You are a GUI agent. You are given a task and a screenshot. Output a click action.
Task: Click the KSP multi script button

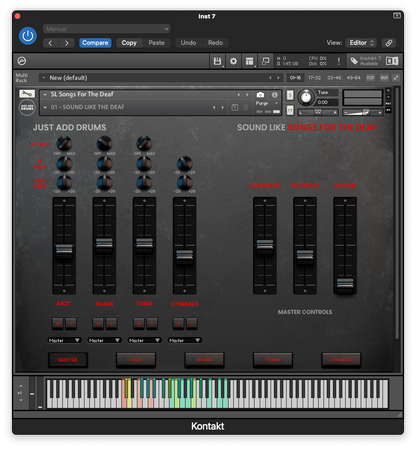(370, 78)
